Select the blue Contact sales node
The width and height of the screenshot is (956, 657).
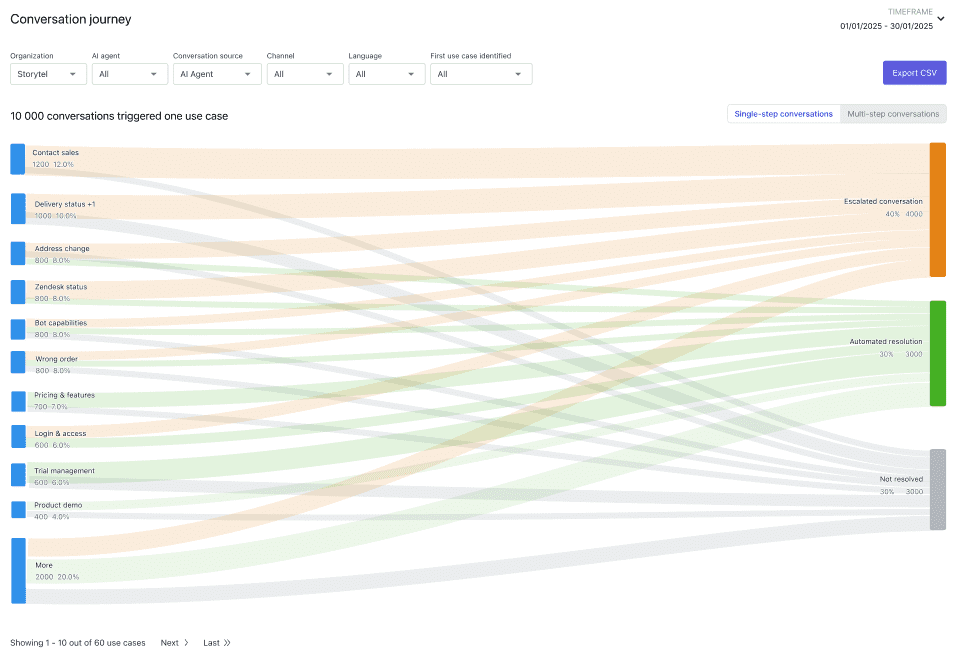pyautogui.click(x=18, y=159)
